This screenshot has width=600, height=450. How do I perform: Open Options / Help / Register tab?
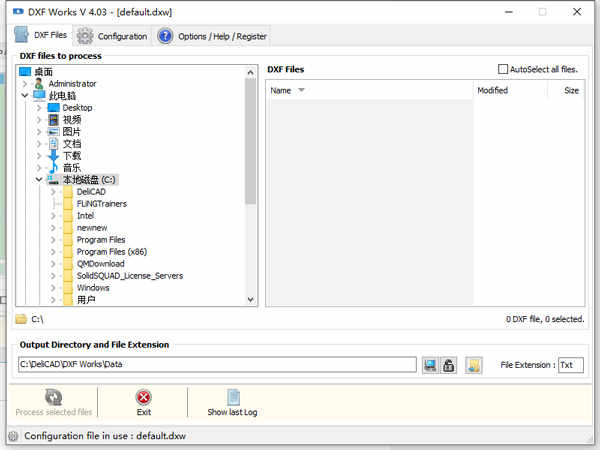pos(212,36)
